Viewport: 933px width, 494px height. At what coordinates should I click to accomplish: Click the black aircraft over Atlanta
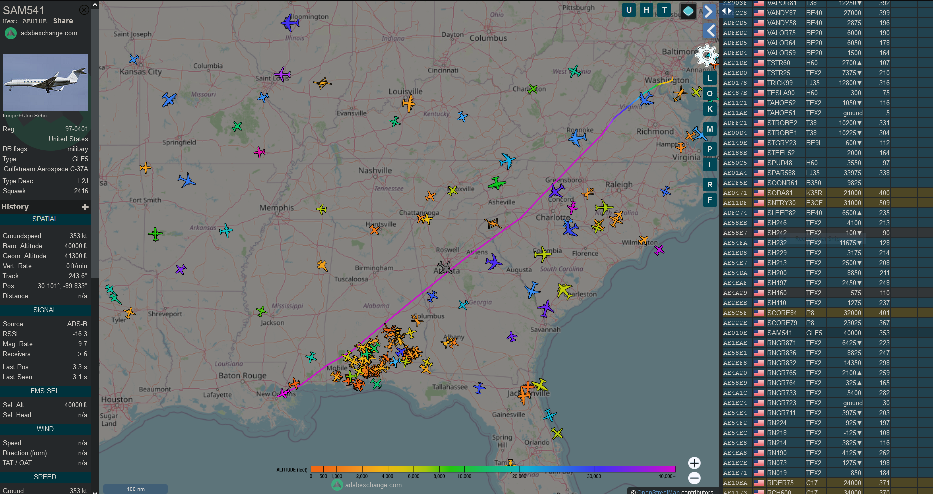click(444, 267)
